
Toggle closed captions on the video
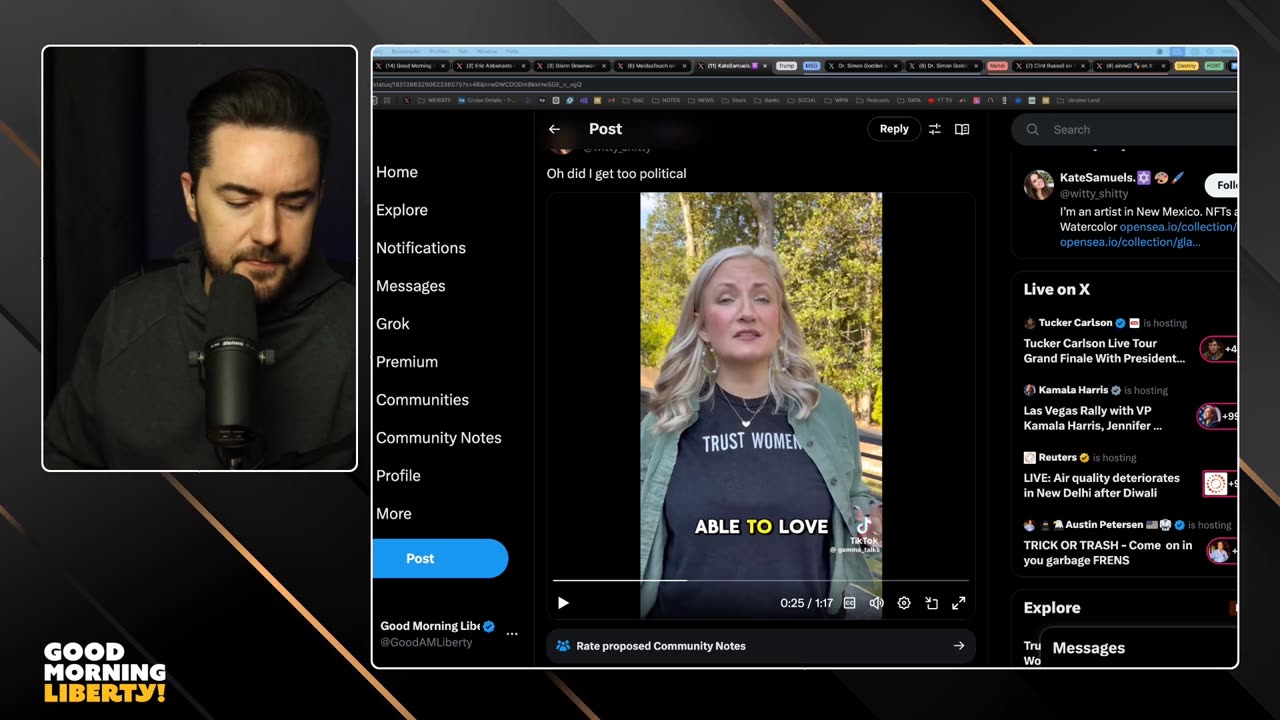(x=850, y=603)
